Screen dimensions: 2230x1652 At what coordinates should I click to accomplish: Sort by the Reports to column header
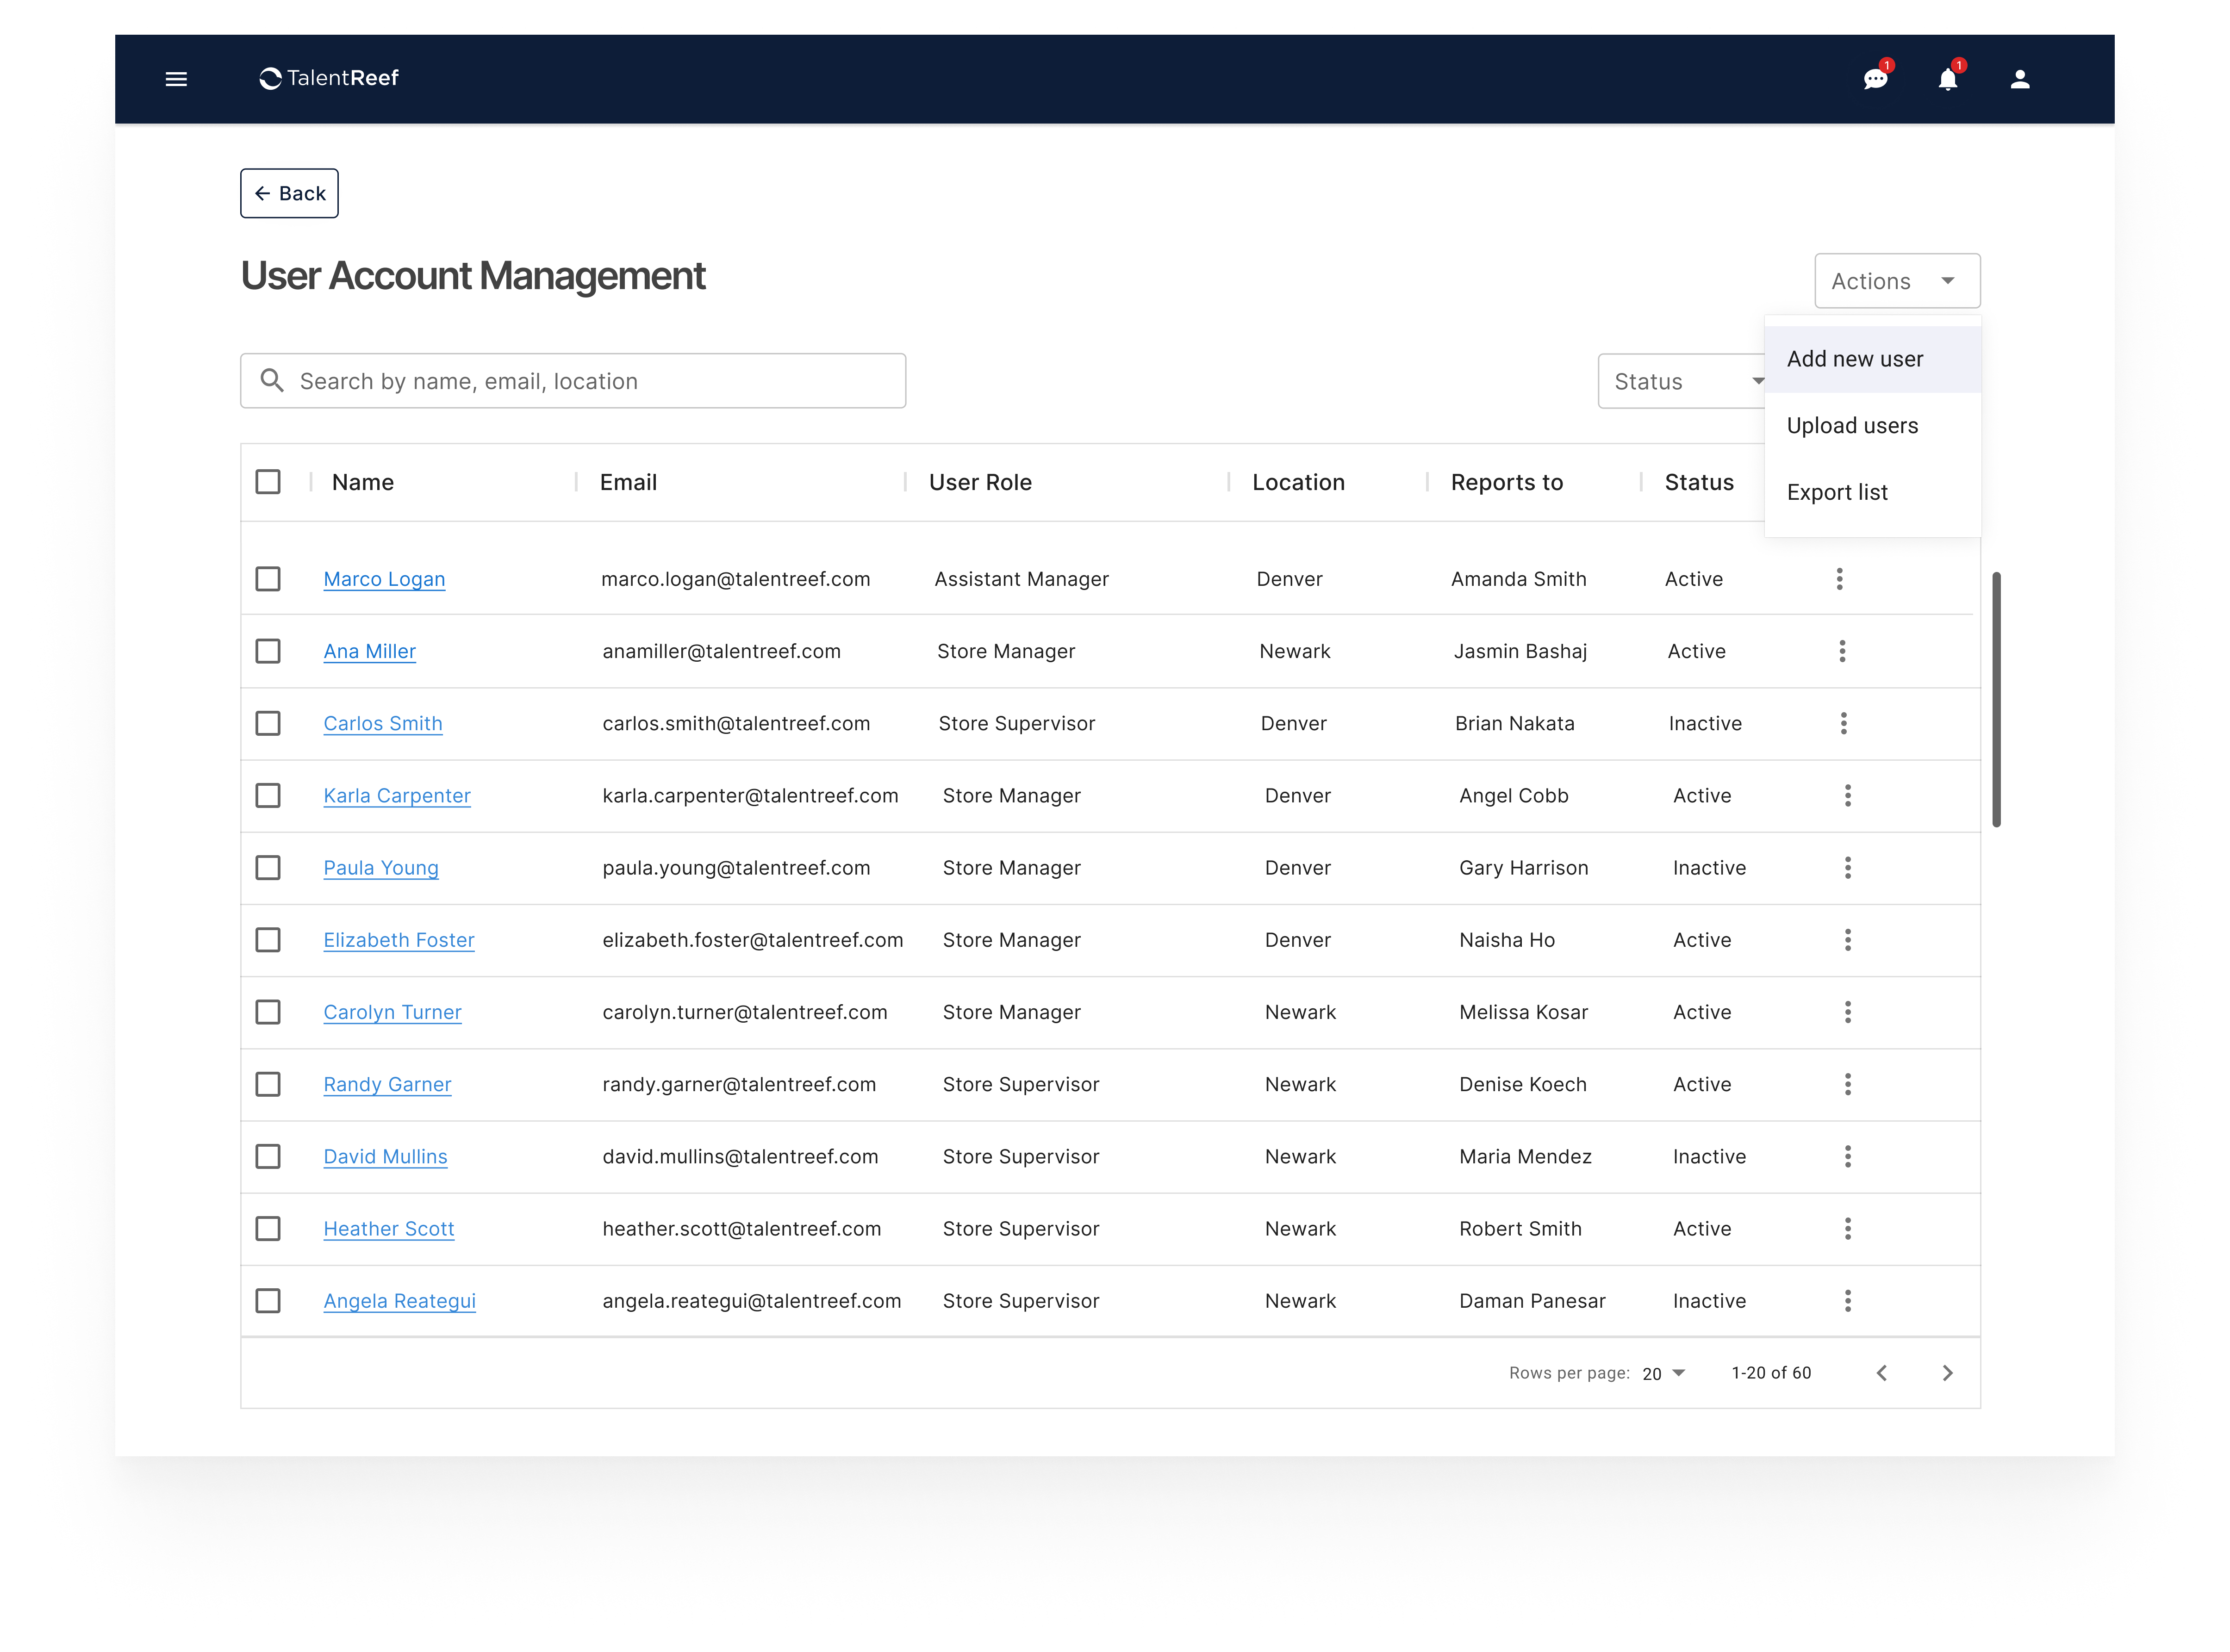point(1506,482)
